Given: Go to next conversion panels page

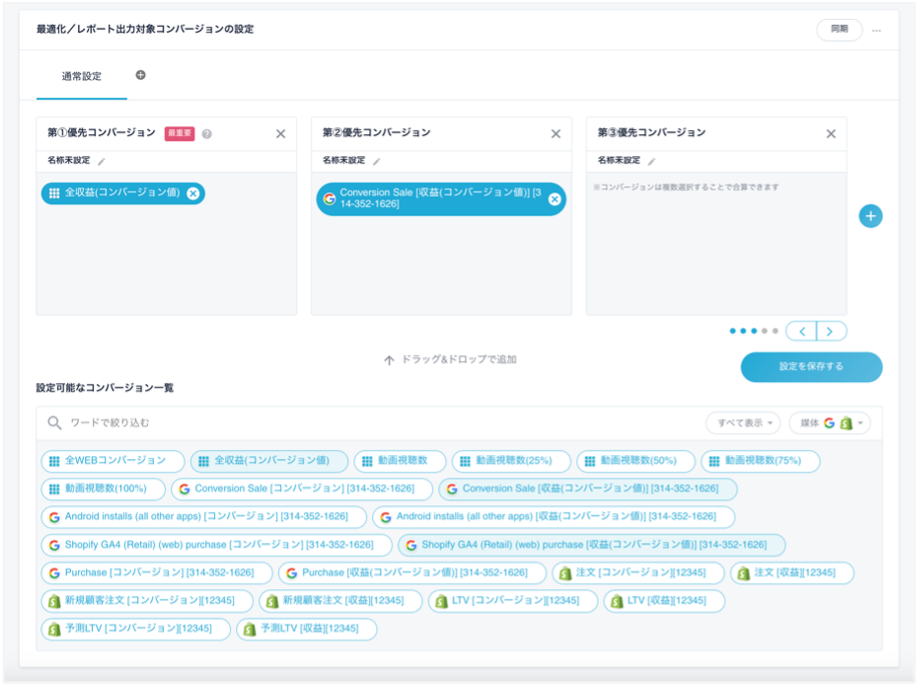Looking at the screenshot, I should tap(831, 331).
